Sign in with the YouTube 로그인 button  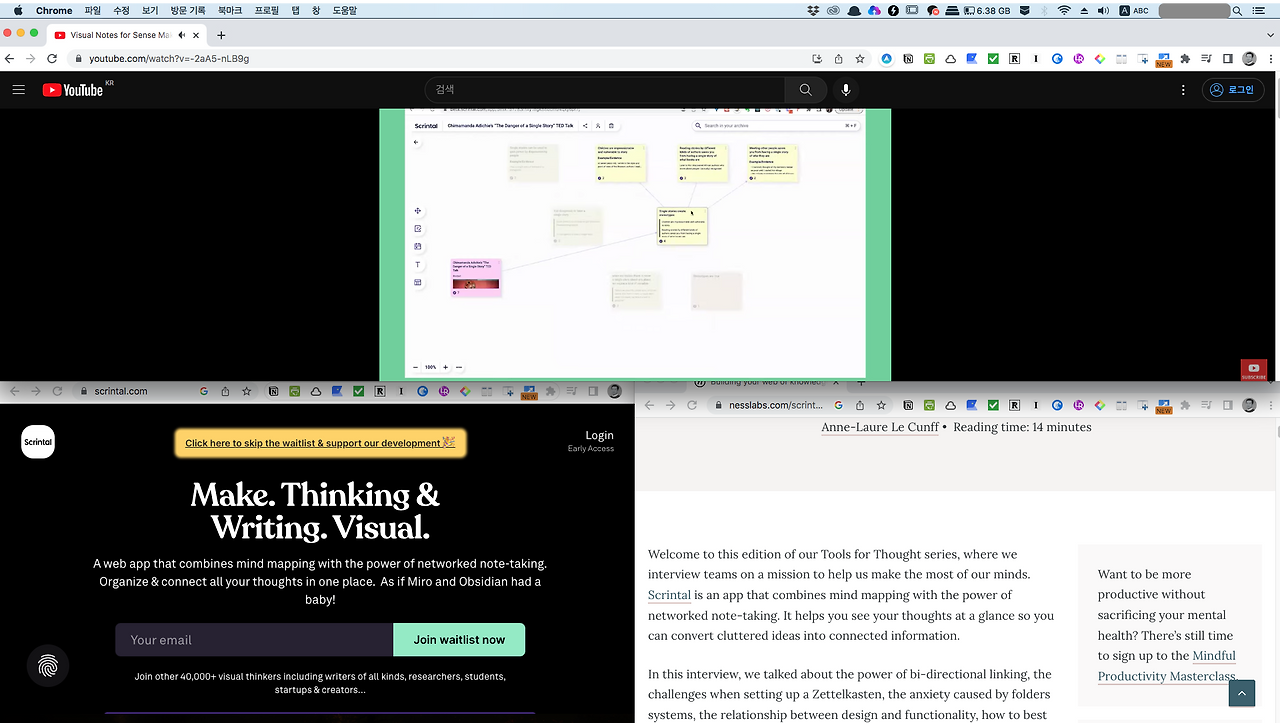coord(1232,89)
